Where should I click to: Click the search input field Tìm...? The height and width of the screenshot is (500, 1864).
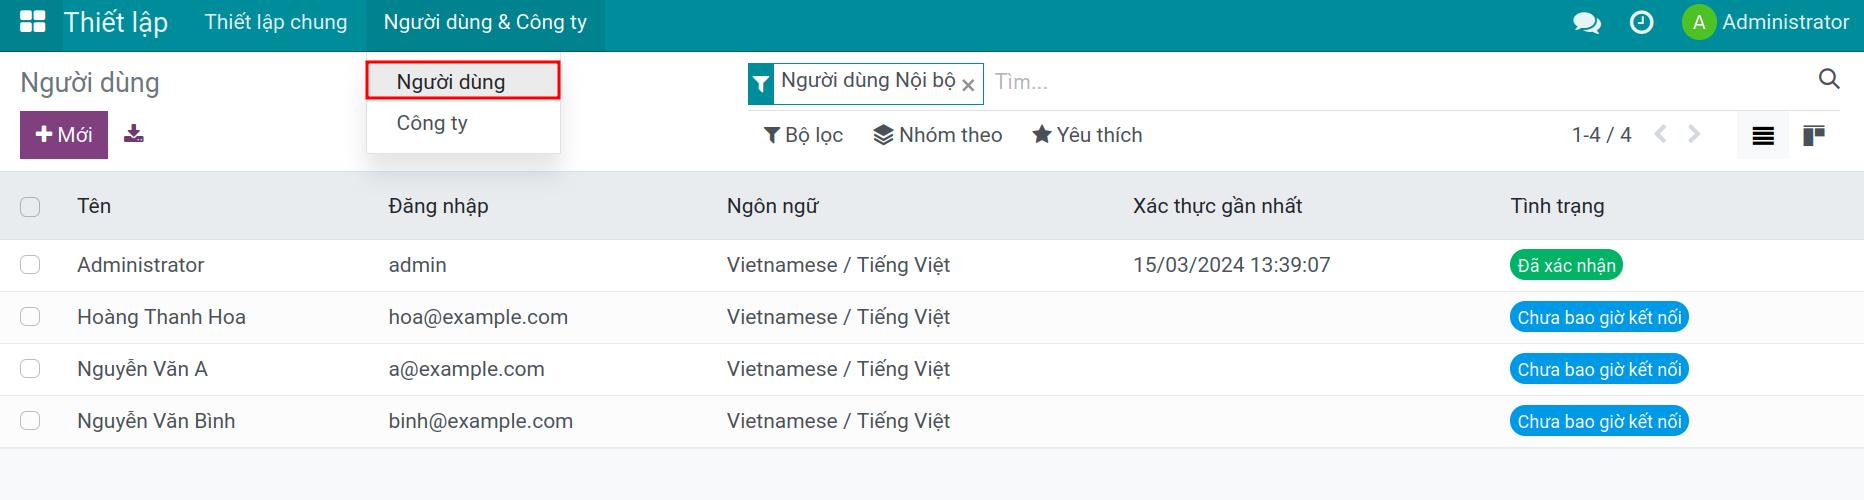1400,82
